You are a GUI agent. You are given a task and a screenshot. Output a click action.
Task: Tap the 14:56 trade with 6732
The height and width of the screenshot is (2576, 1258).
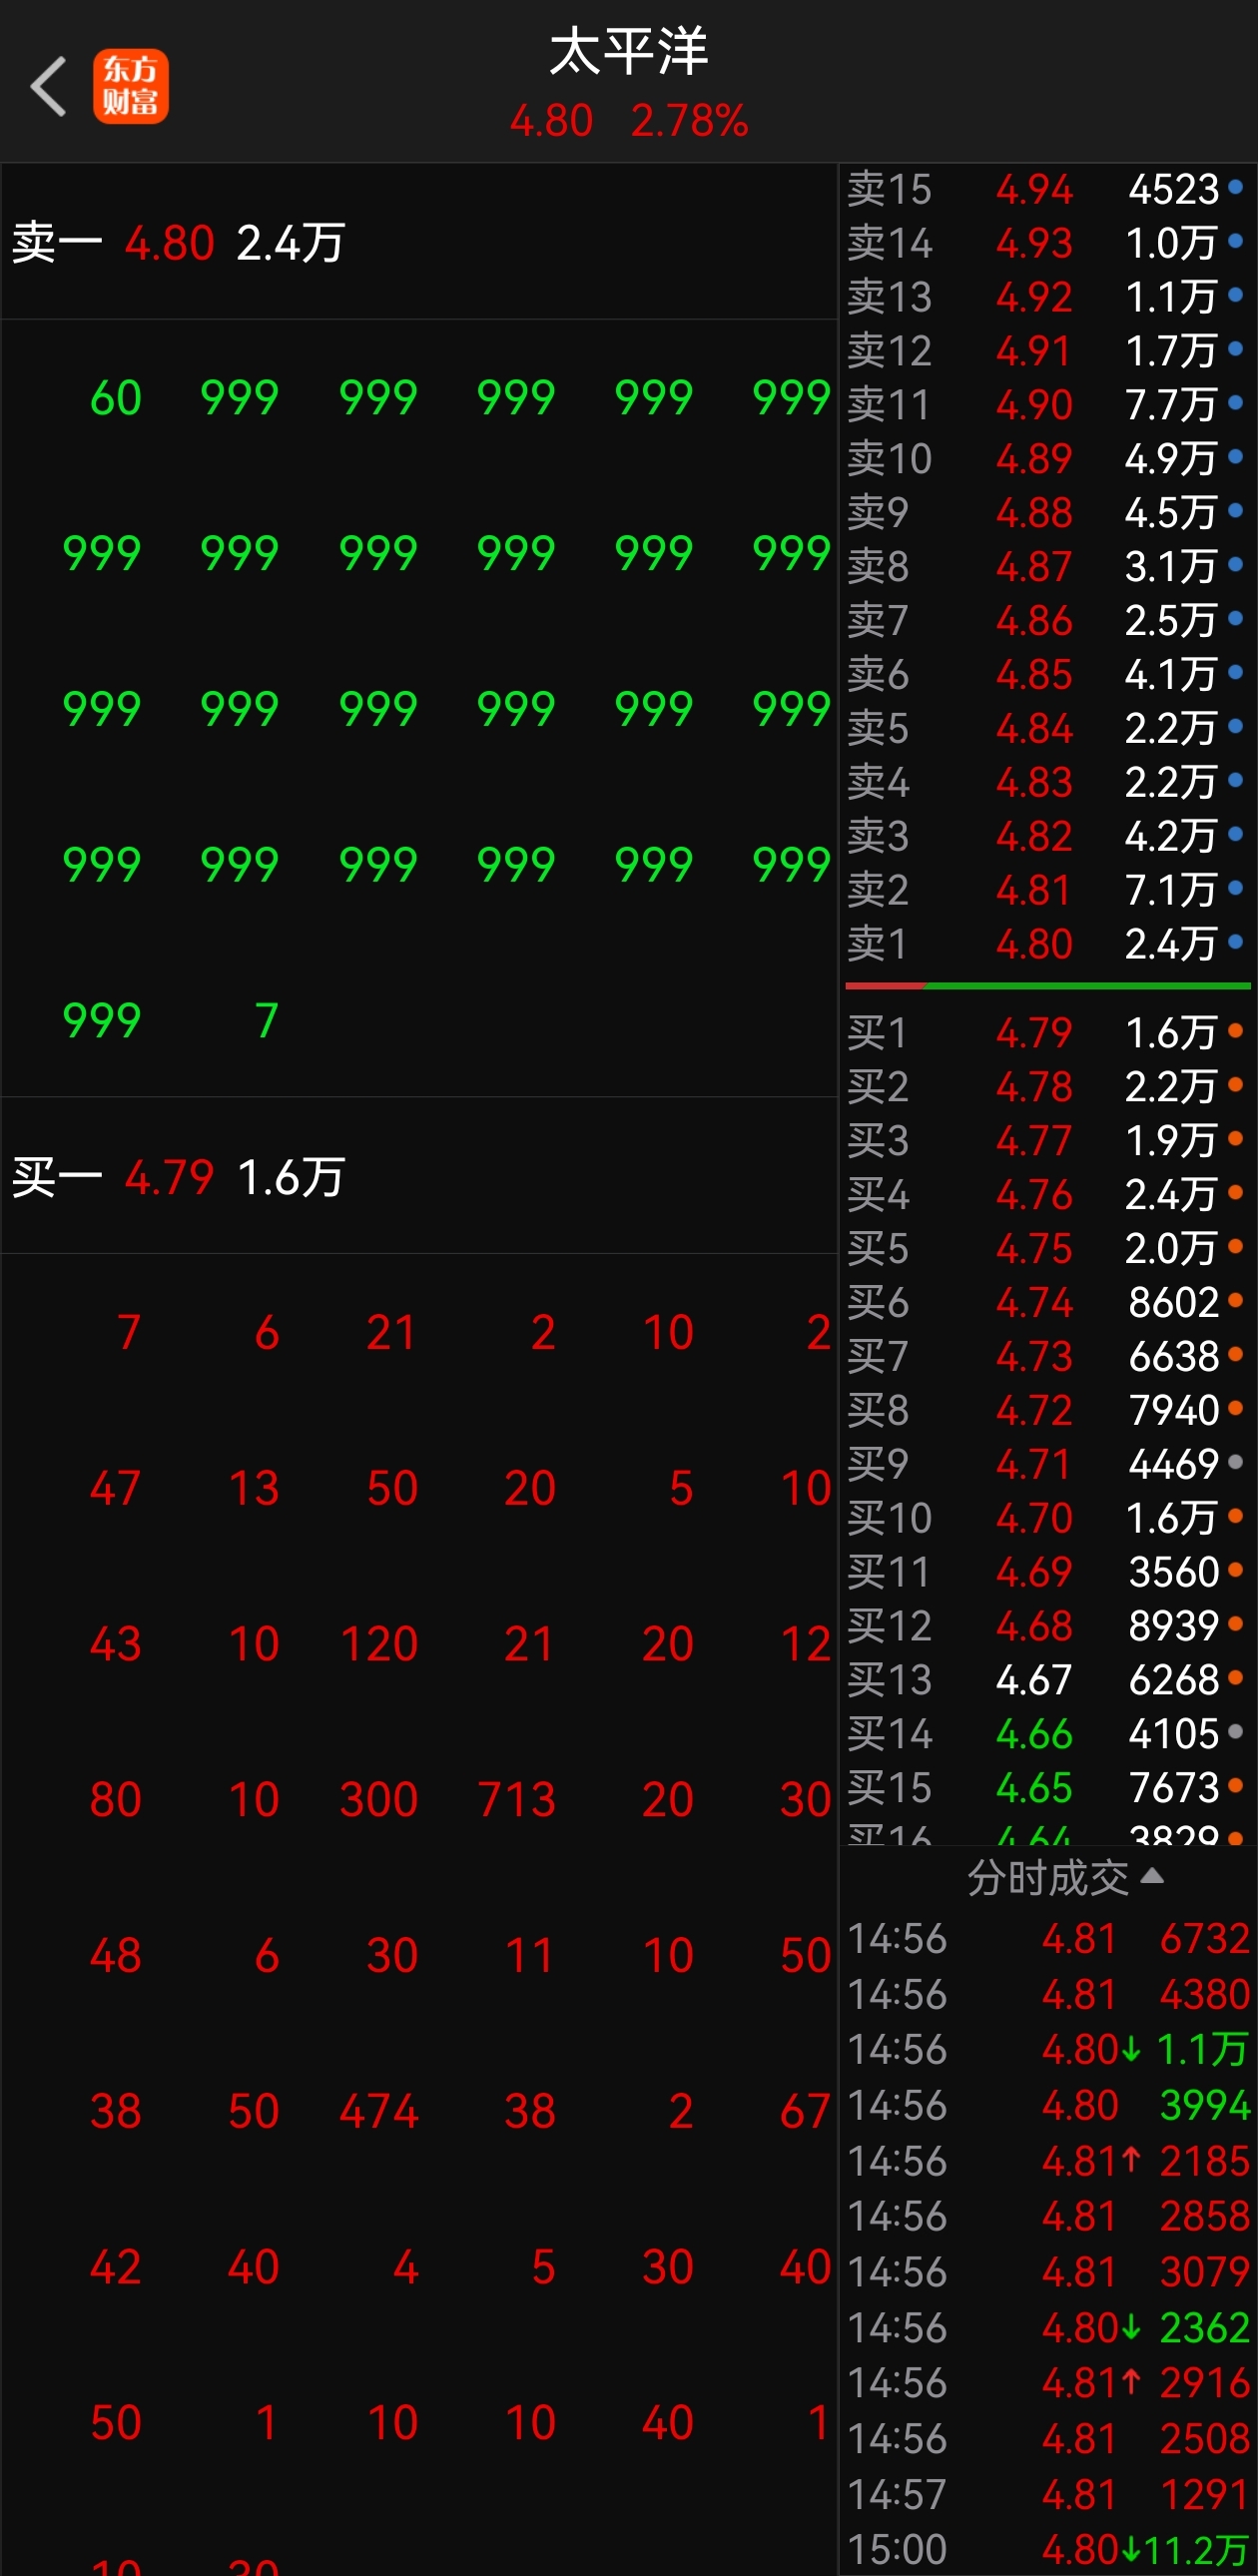[1048, 1939]
